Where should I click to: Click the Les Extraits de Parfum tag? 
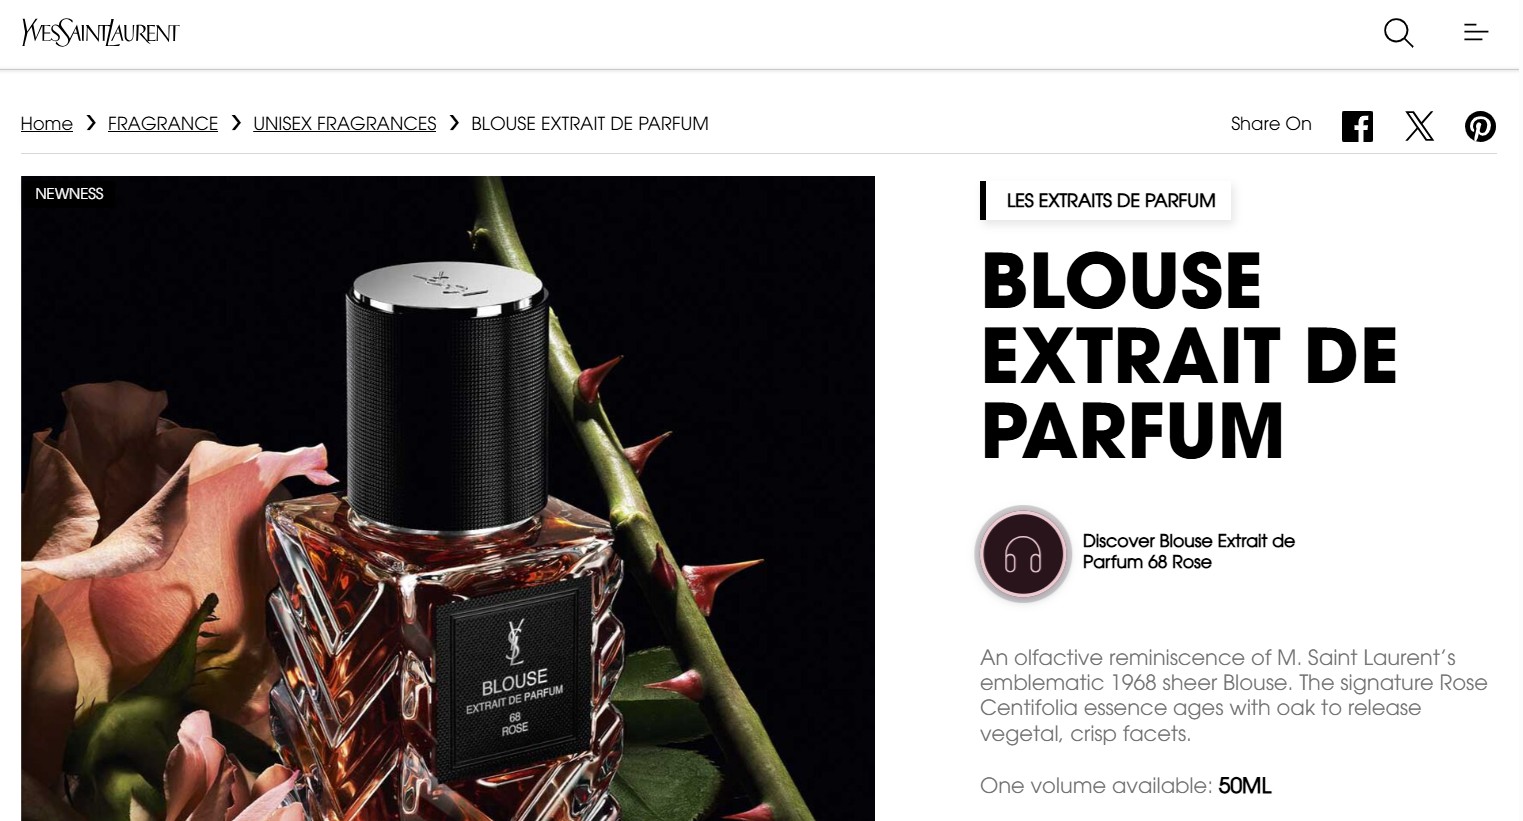coord(1106,201)
